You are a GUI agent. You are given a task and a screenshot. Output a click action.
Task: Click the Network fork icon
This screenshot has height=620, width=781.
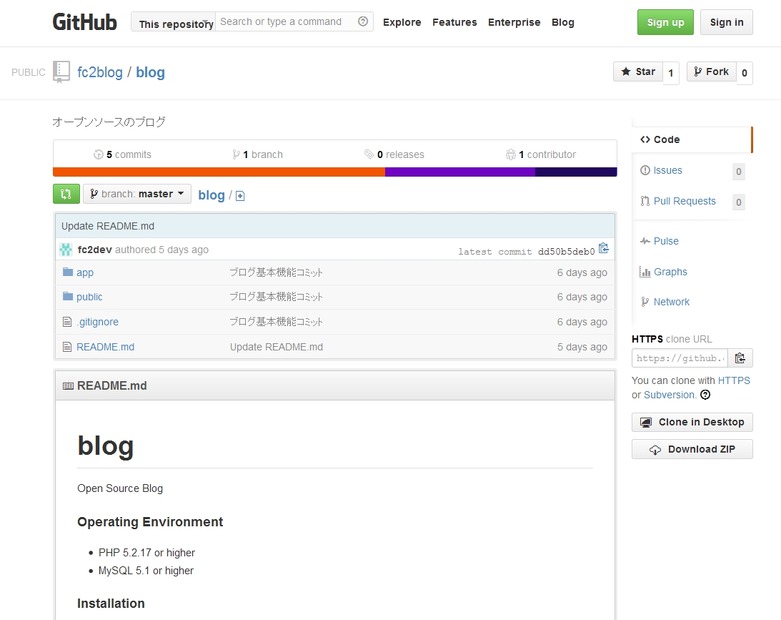tap(645, 302)
